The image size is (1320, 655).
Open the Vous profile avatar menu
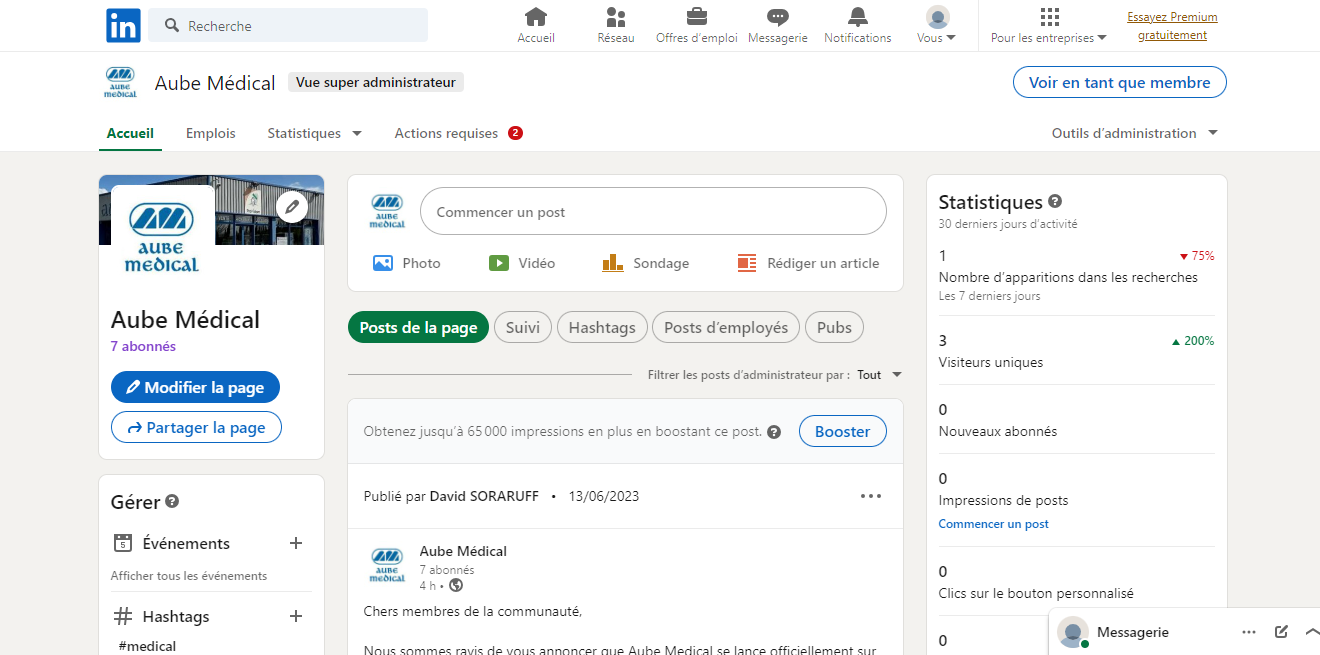pyautogui.click(x=937, y=25)
